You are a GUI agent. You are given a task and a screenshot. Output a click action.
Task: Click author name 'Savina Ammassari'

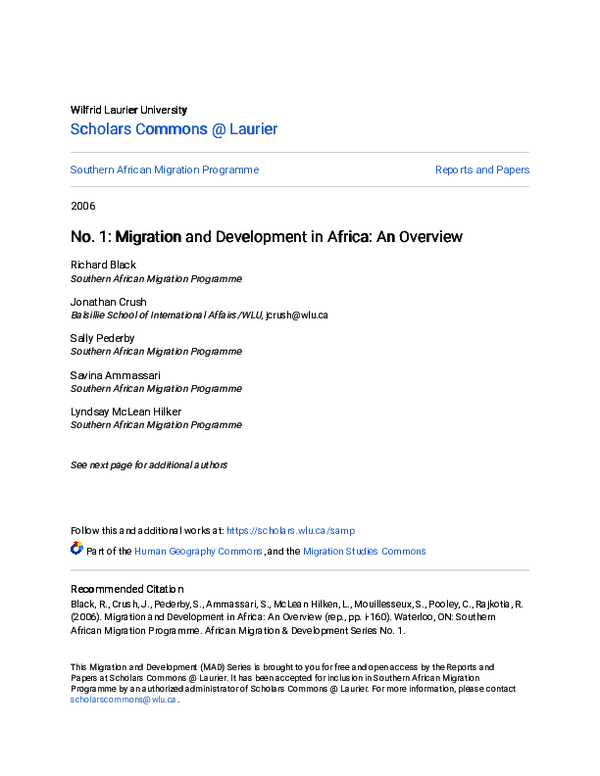pyautogui.click(x=115, y=375)
